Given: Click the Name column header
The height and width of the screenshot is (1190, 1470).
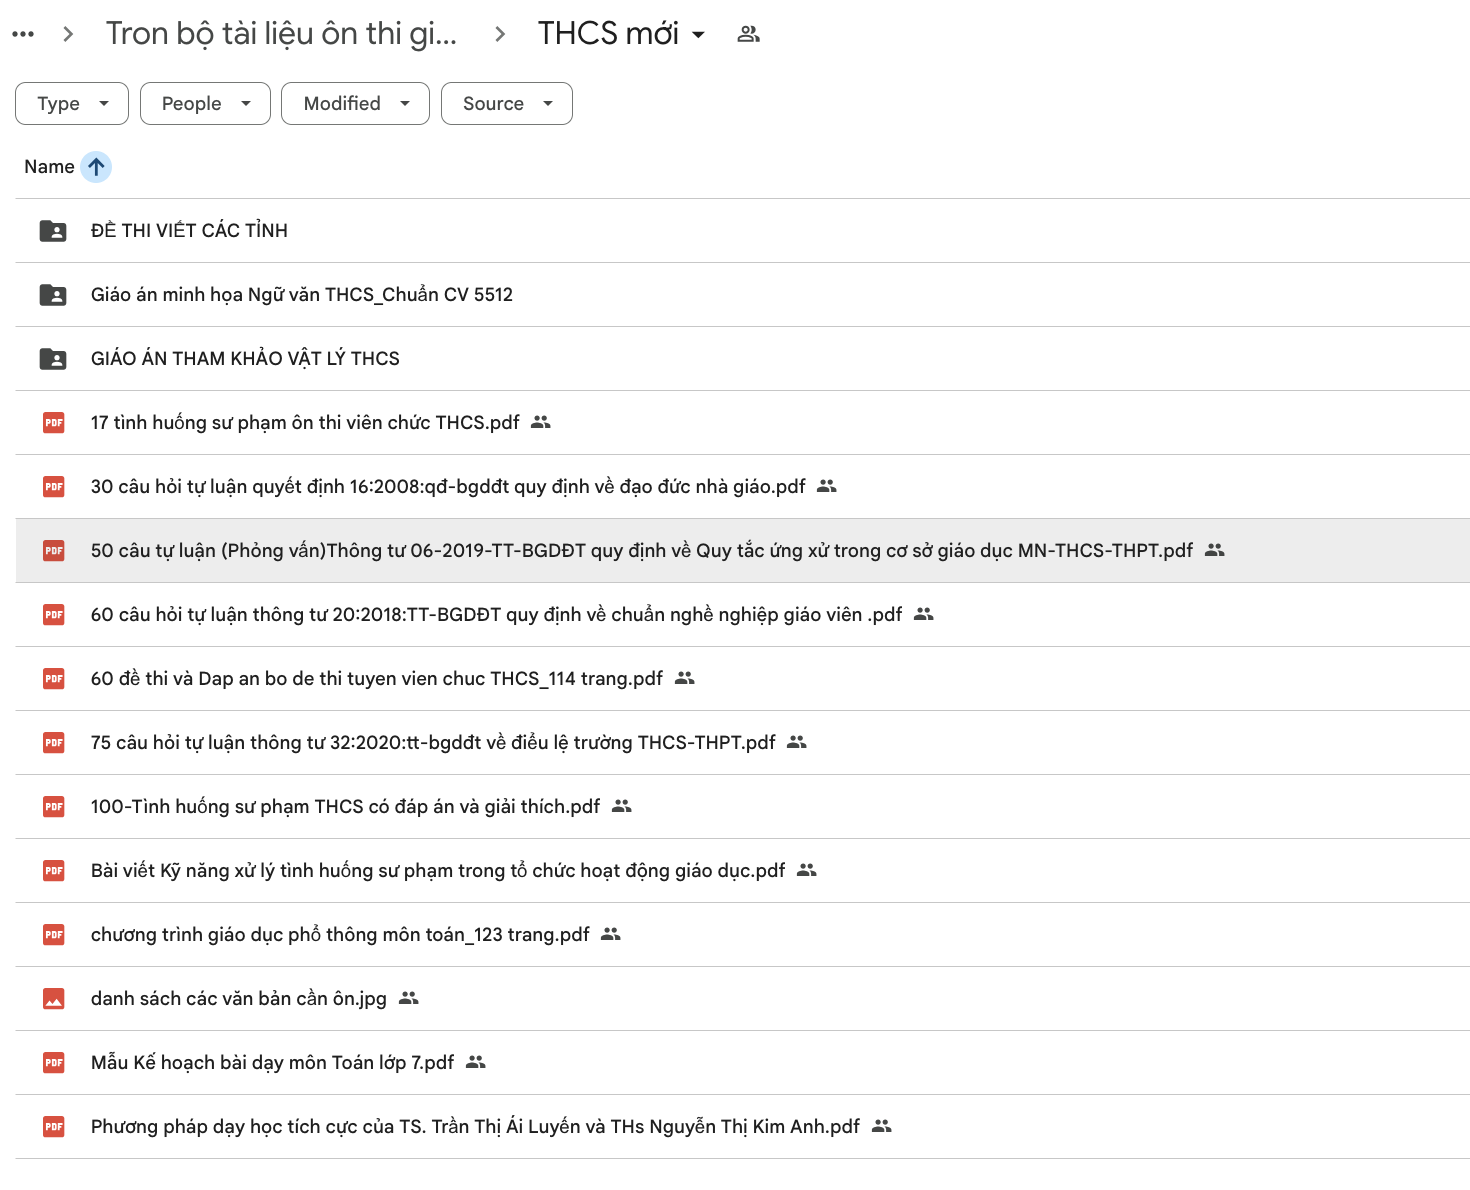Looking at the screenshot, I should (x=49, y=167).
